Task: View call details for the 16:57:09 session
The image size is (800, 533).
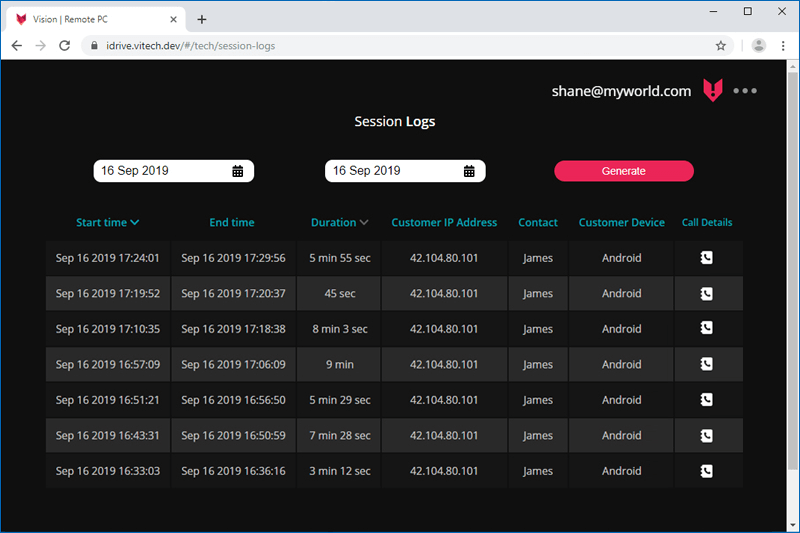Action: point(706,365)
